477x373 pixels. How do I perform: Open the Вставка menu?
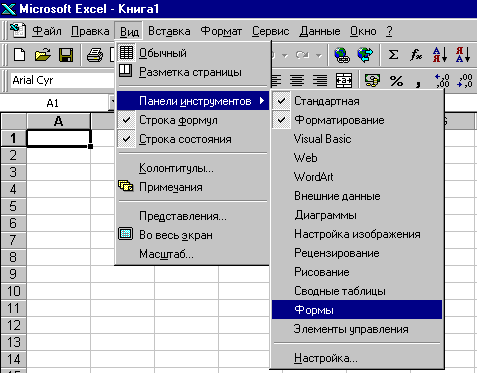click(x=169, y=31)
